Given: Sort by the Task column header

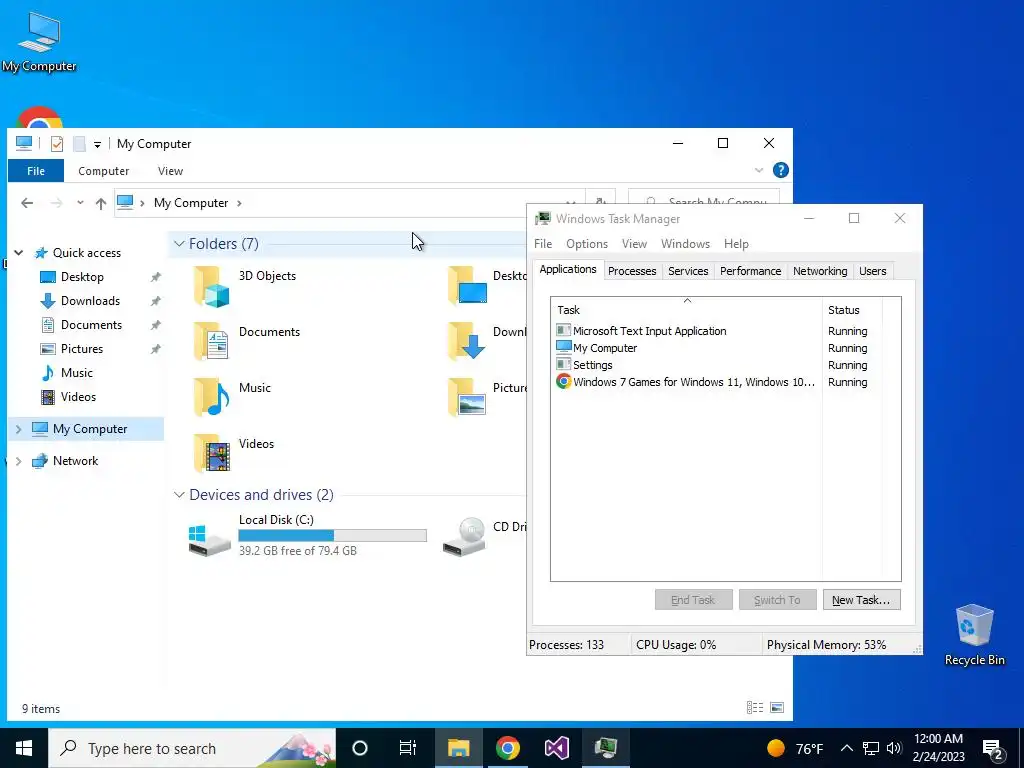Looking at the screenshot, I should point(686,310).
